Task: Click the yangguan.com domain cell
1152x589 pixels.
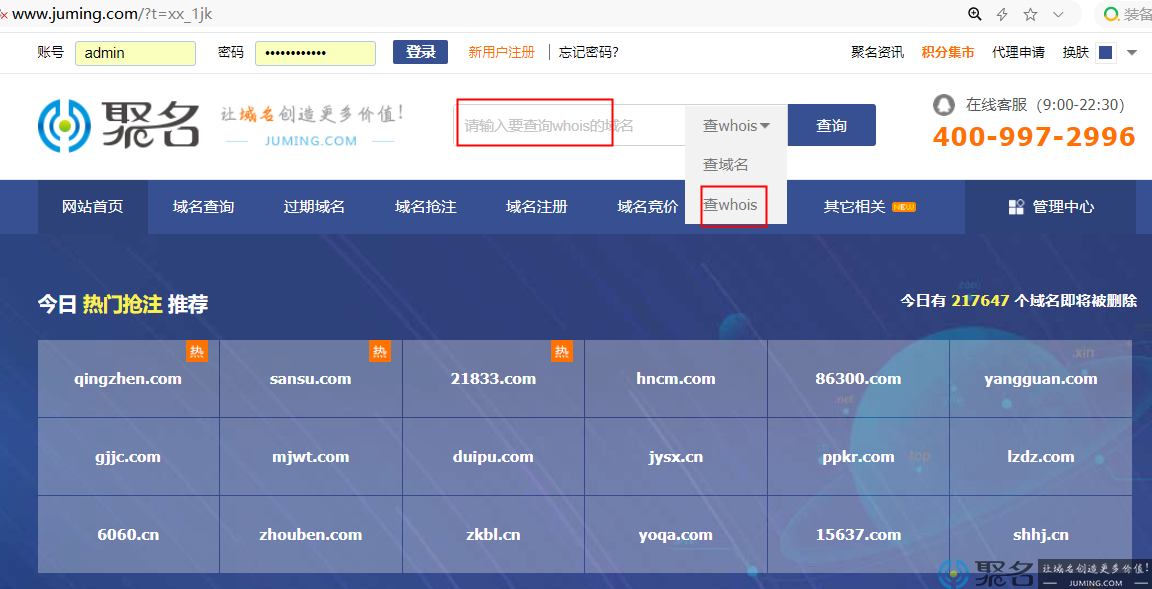Action: coord(1041,379)
